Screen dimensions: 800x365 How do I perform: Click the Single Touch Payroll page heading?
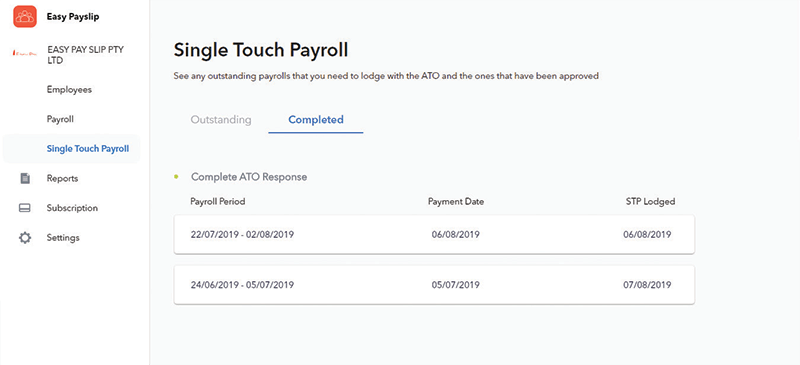(x=261, y=51)
